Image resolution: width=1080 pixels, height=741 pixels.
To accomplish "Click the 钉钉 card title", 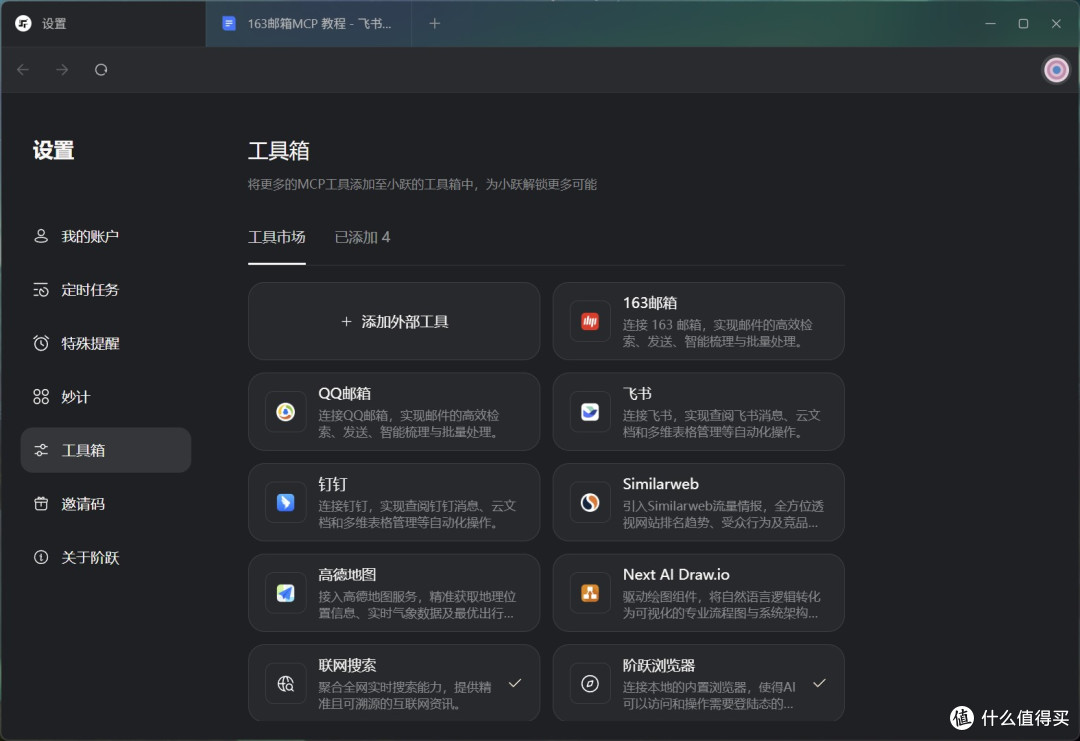I will pos(333,484).
